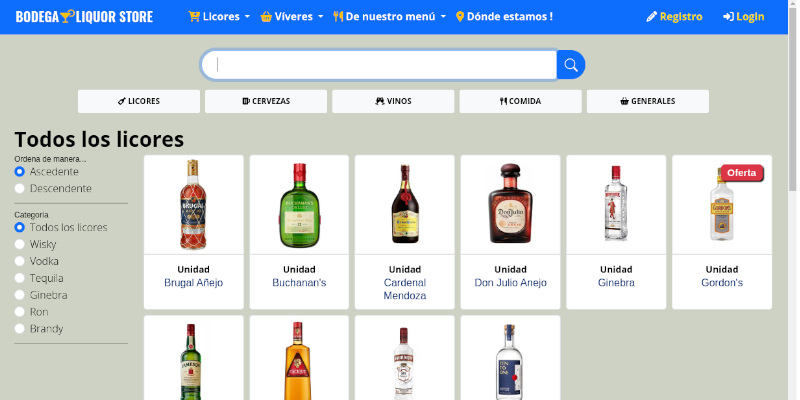Click the Don Julio bottle image

click(510, 203)
